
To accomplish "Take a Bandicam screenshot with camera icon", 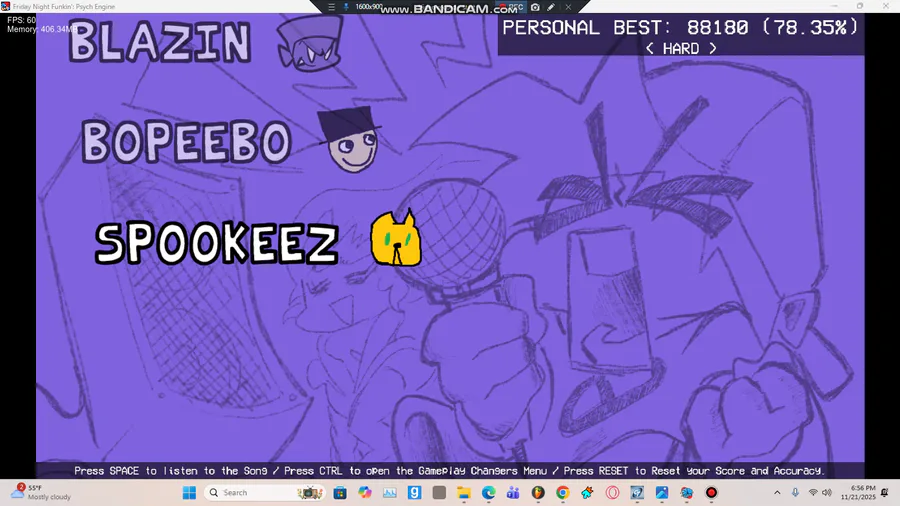I will tap(535, 7).
